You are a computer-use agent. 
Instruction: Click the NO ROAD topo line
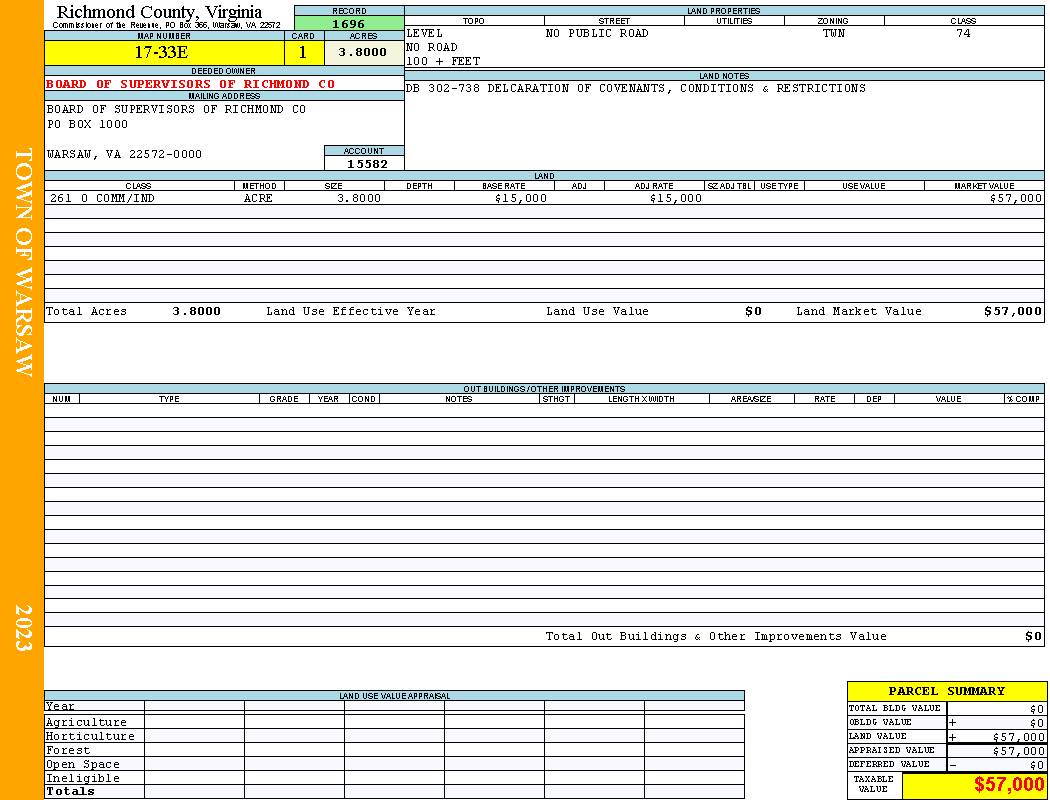coord(432,48)
